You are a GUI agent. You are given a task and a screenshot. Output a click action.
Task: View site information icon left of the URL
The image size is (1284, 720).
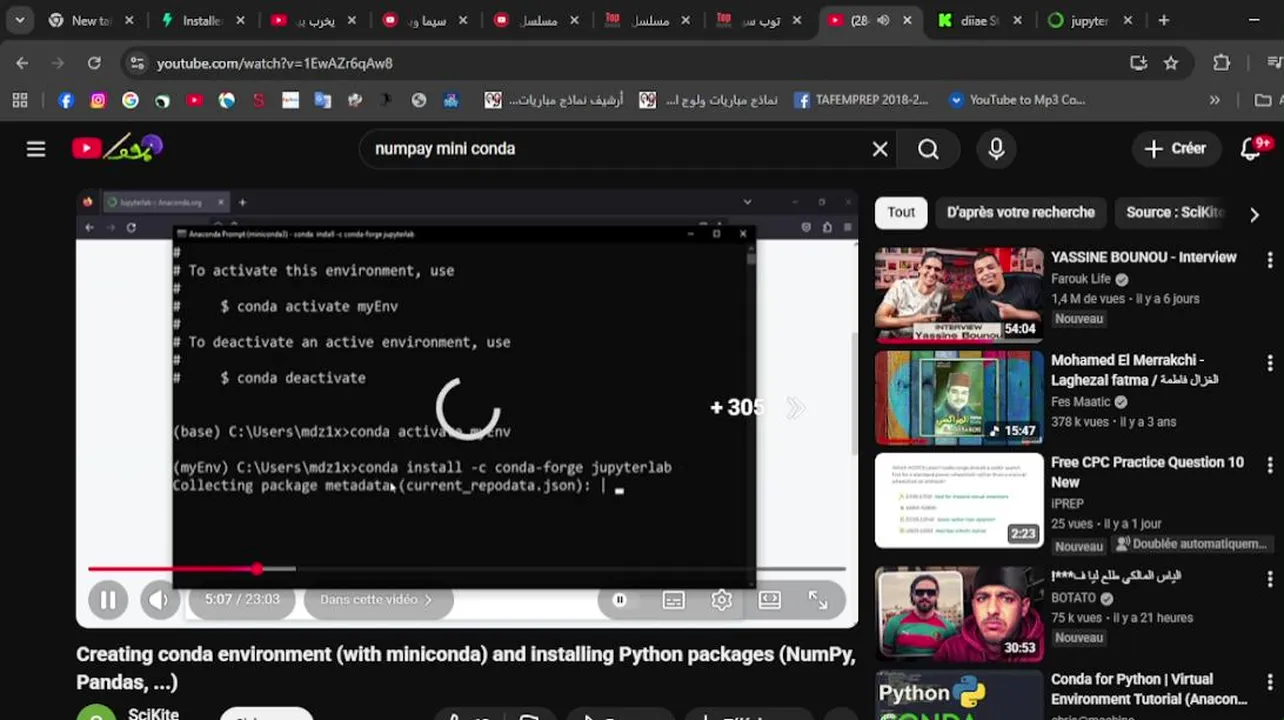136,63
